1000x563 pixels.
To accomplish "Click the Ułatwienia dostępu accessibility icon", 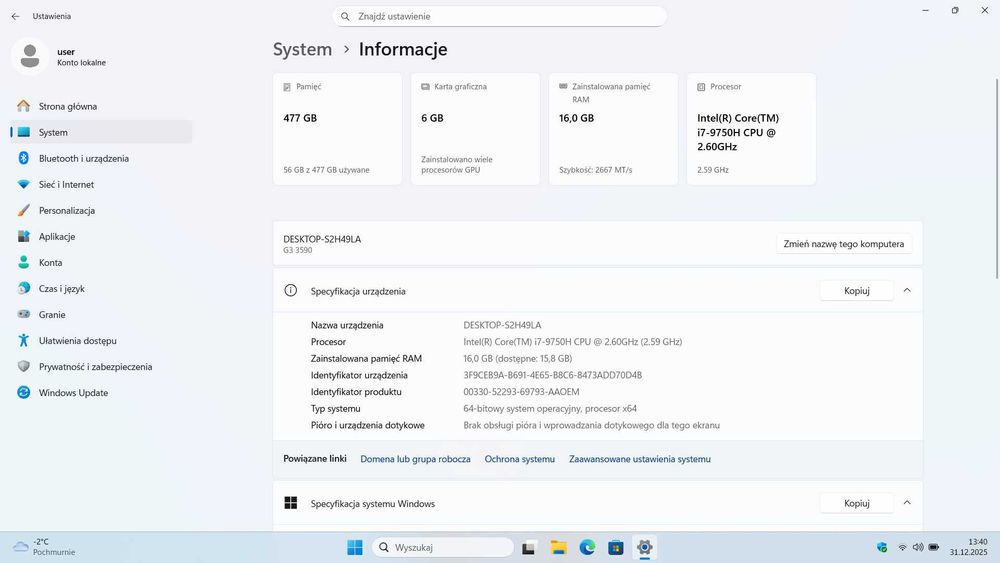I will coord(24,340).
